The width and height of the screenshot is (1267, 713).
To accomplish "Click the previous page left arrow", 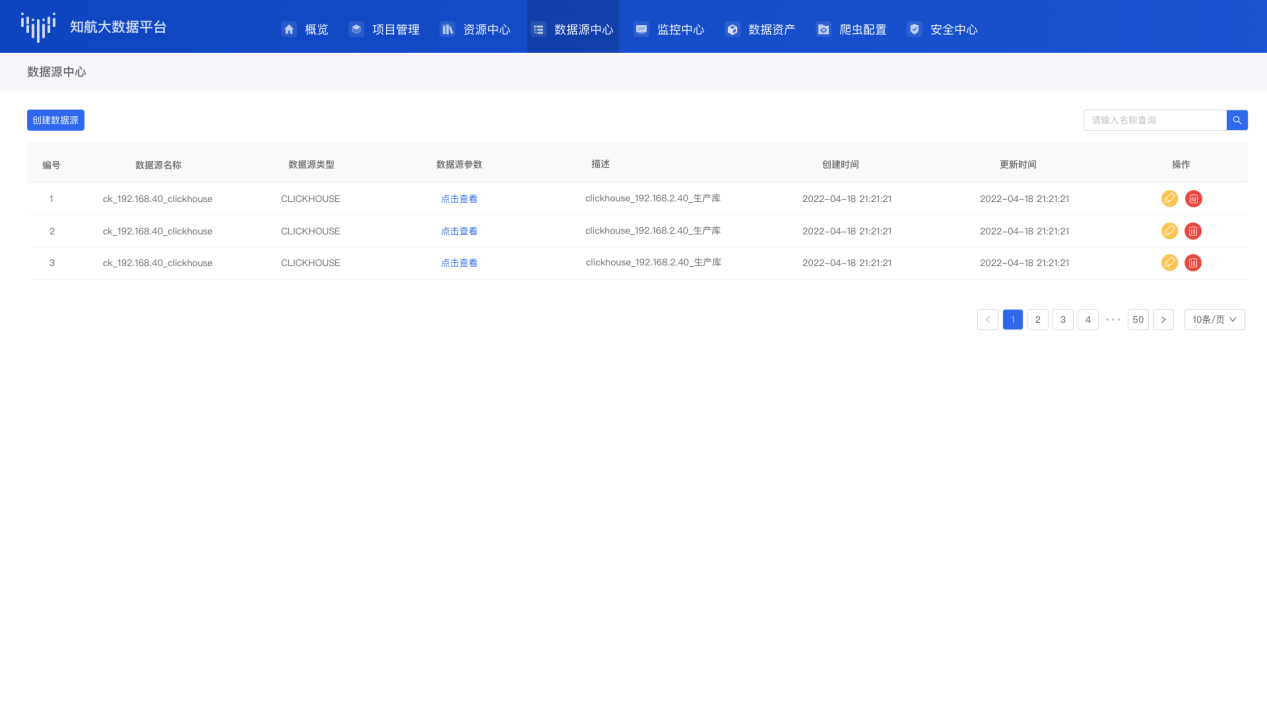I will pyautogui.click(x=987, y=320).
